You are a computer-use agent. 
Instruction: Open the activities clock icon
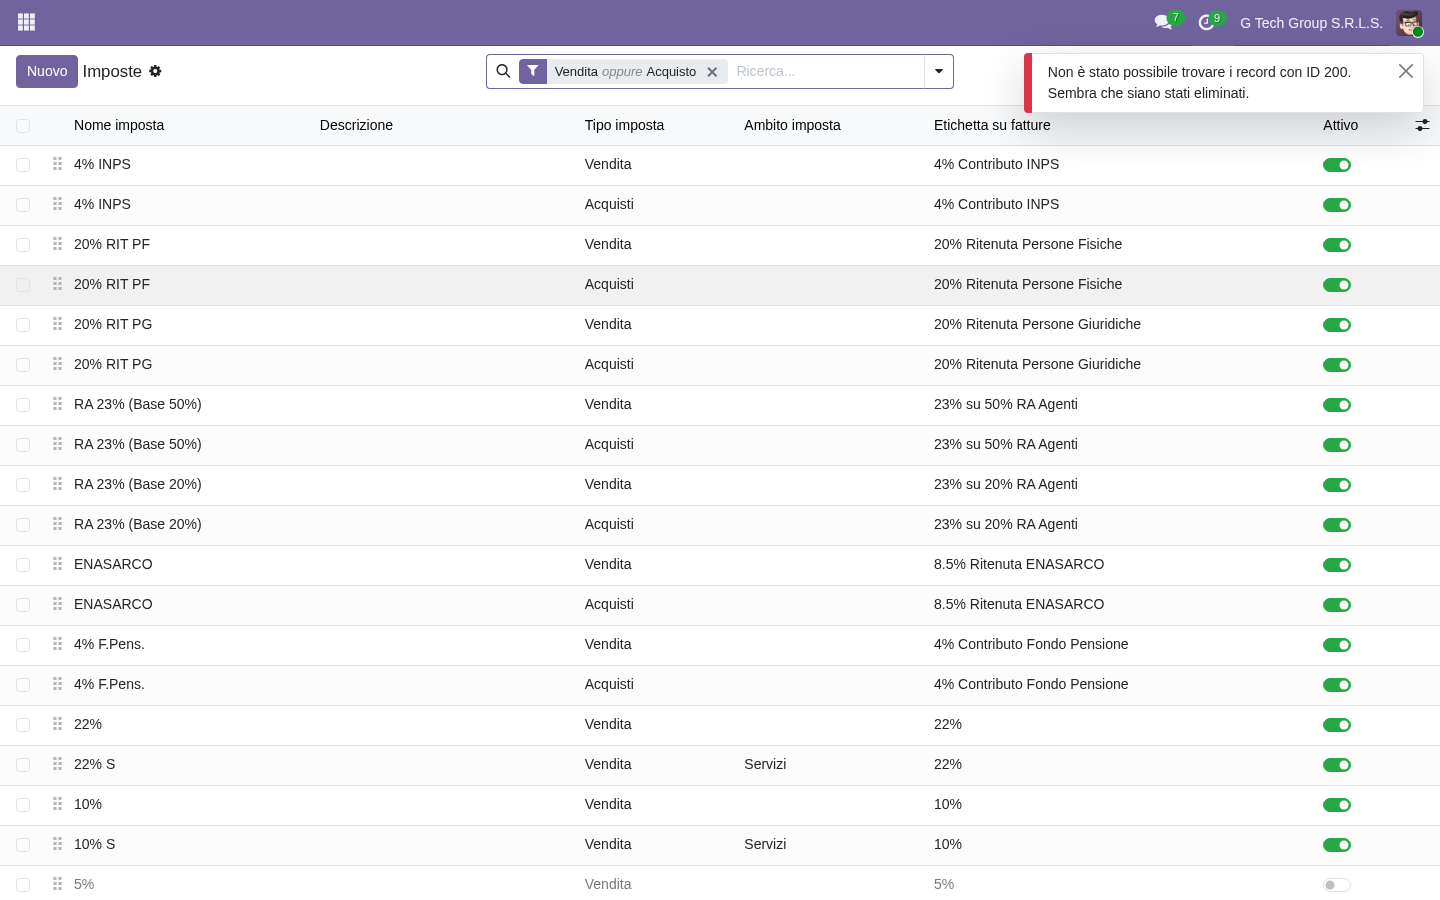click(1206, 22)
